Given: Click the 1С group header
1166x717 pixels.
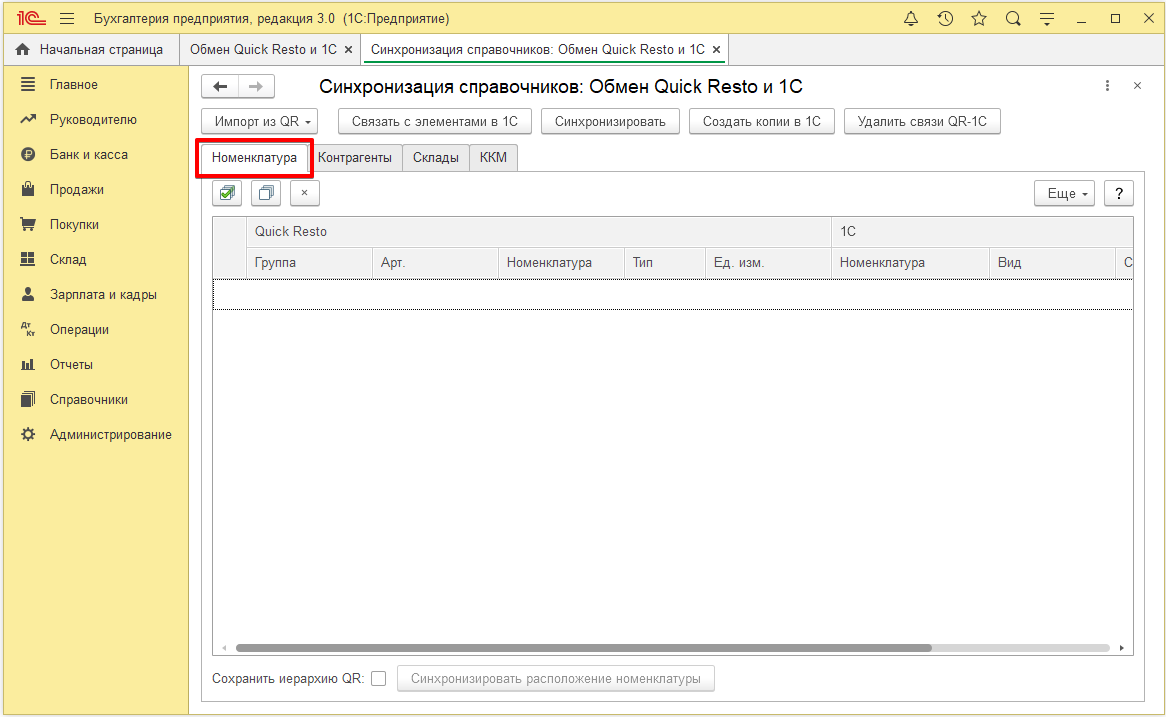Looking at the screenshot, I should pos(982,232).
